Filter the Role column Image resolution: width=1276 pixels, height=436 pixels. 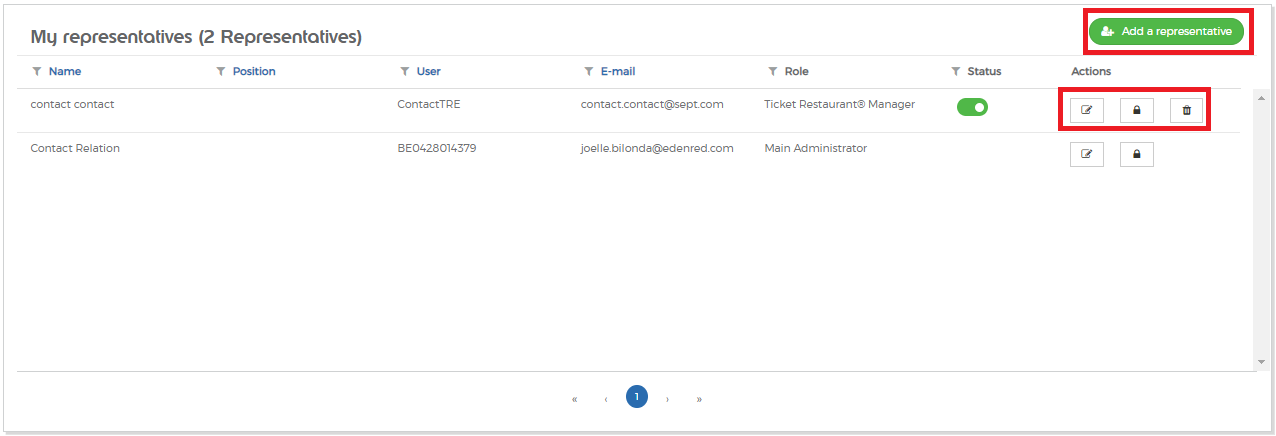(773, 72)
